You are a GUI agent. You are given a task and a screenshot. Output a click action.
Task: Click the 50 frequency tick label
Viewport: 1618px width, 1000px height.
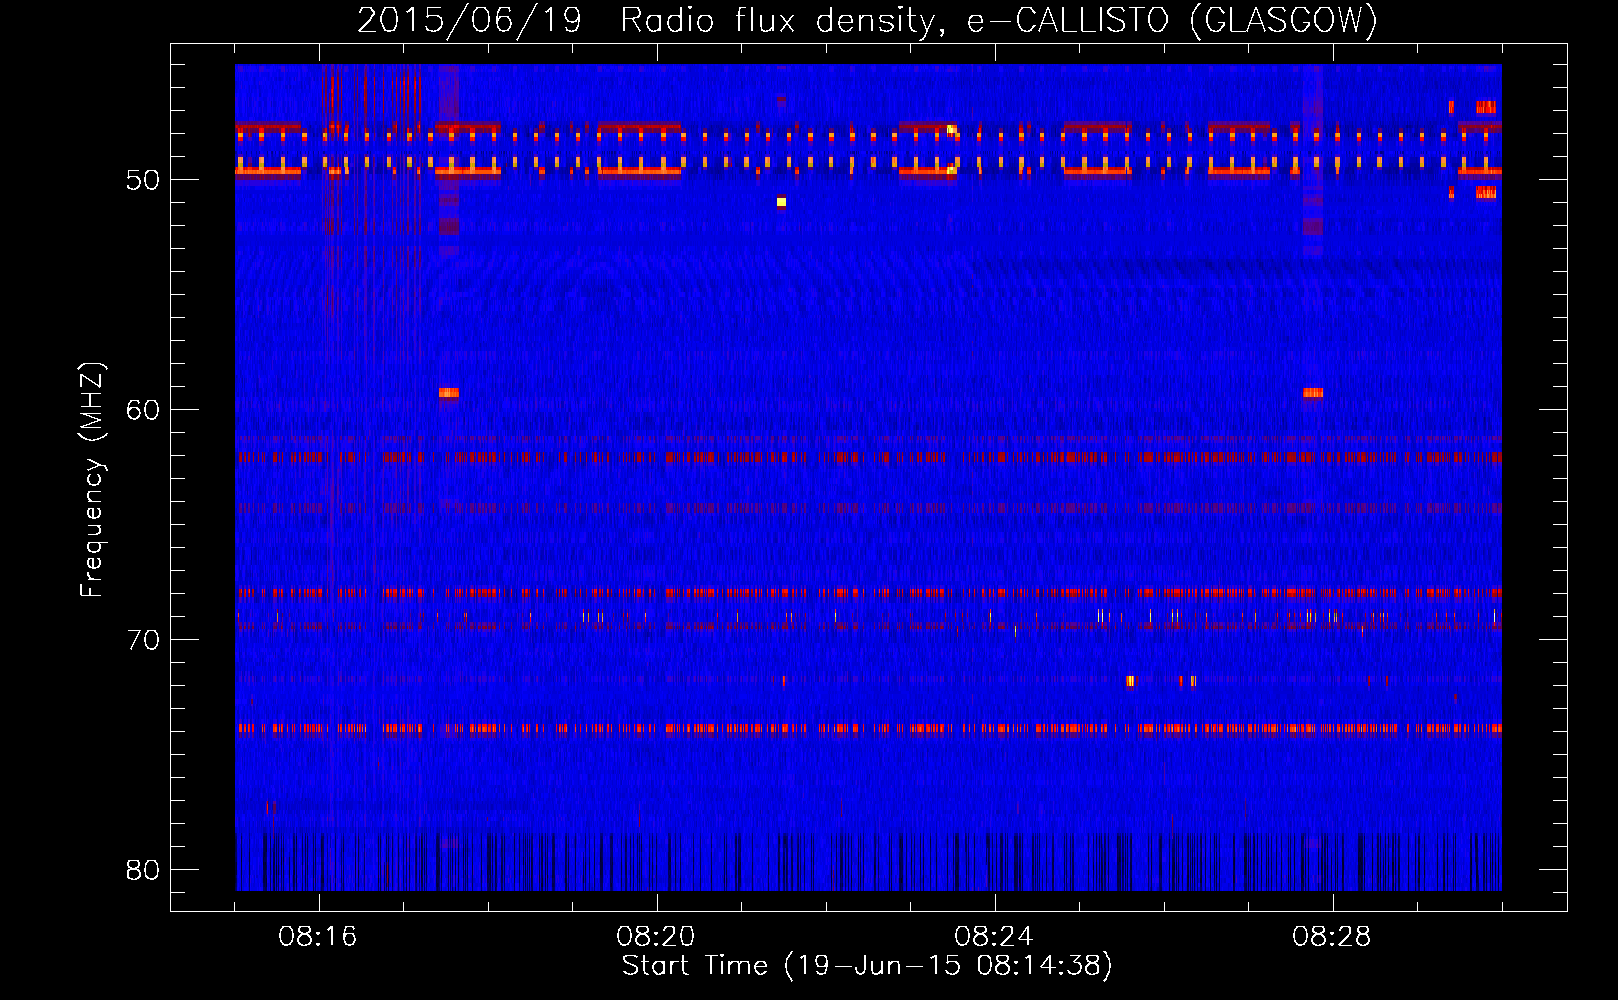tap(143, 181)
